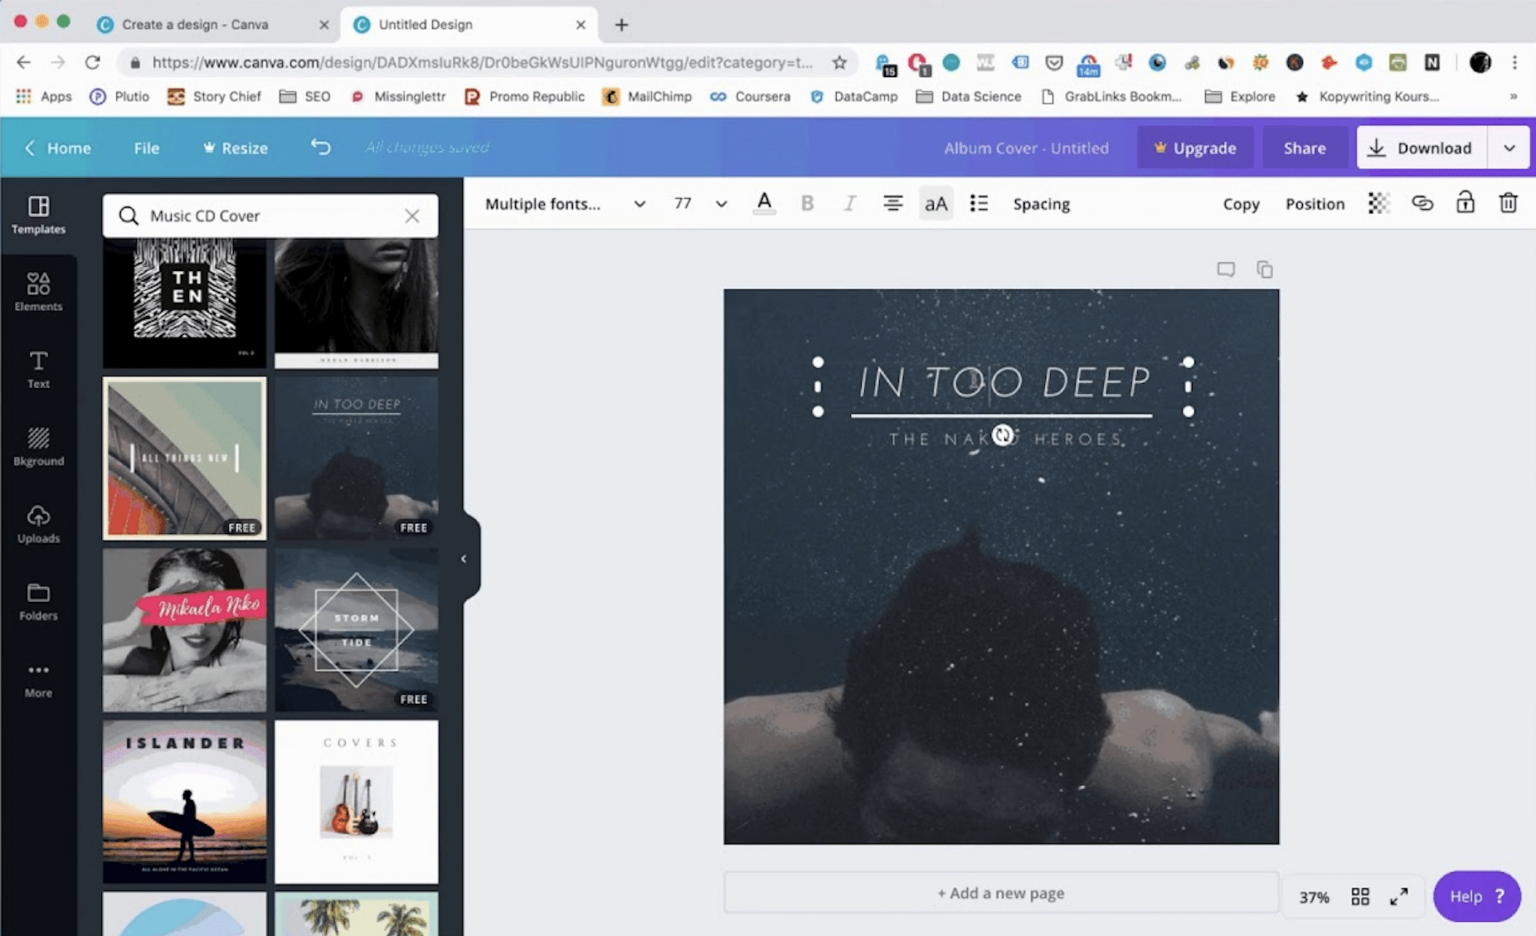The image size is (1536, 936).
Task: Toggle italic formatting
Action: 849,203
